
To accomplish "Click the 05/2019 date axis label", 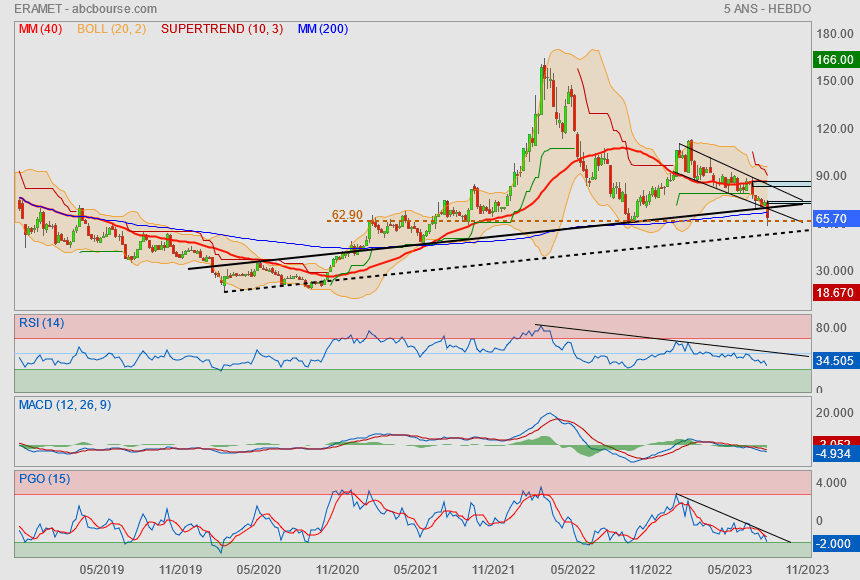I will tap(101, 570).
